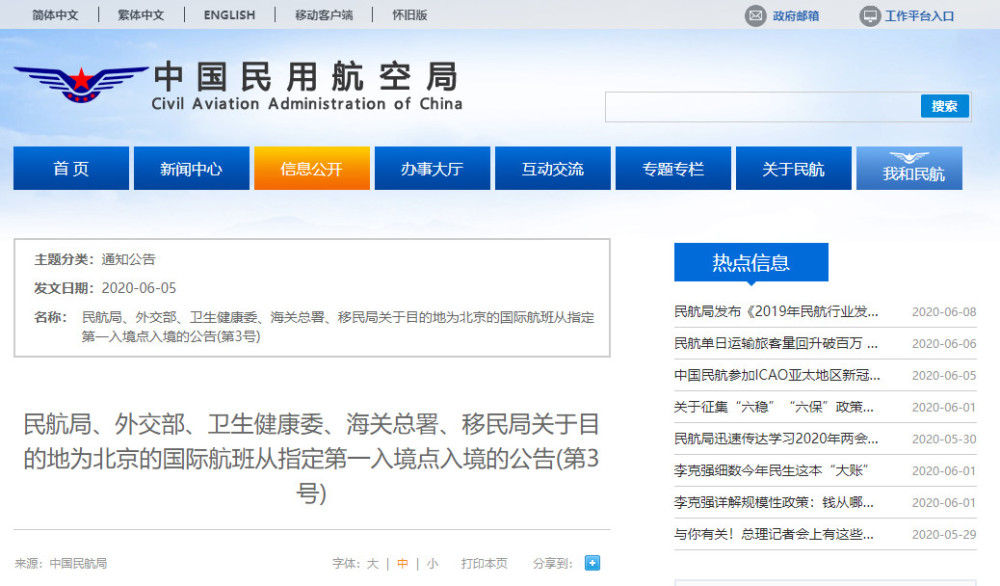The height and width of the screenshot is (586, 1000).
Task: Open news 李克强细数今年民生这本"大账"
Action: click(x=772, y=471)
